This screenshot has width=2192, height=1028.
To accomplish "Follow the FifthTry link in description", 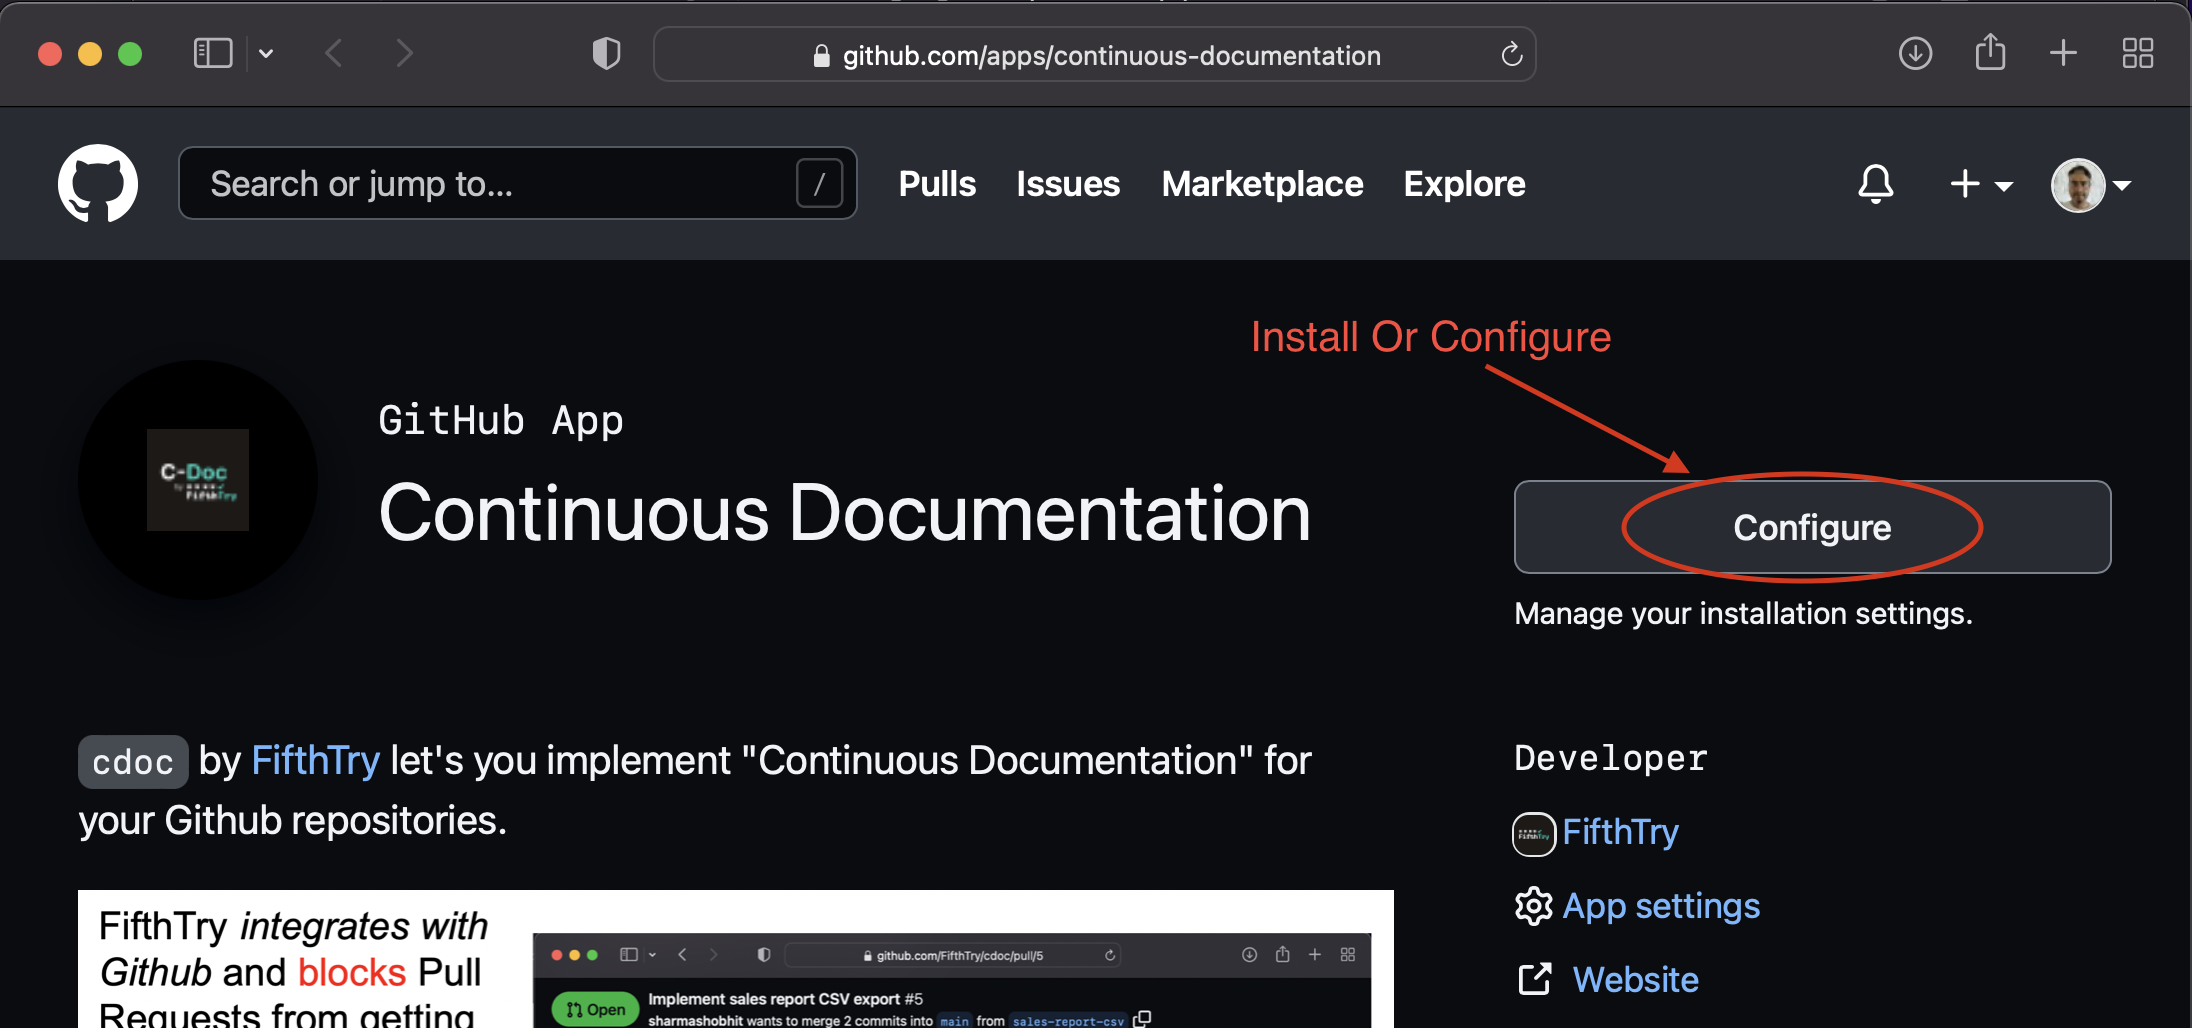I will click(315, 761).
